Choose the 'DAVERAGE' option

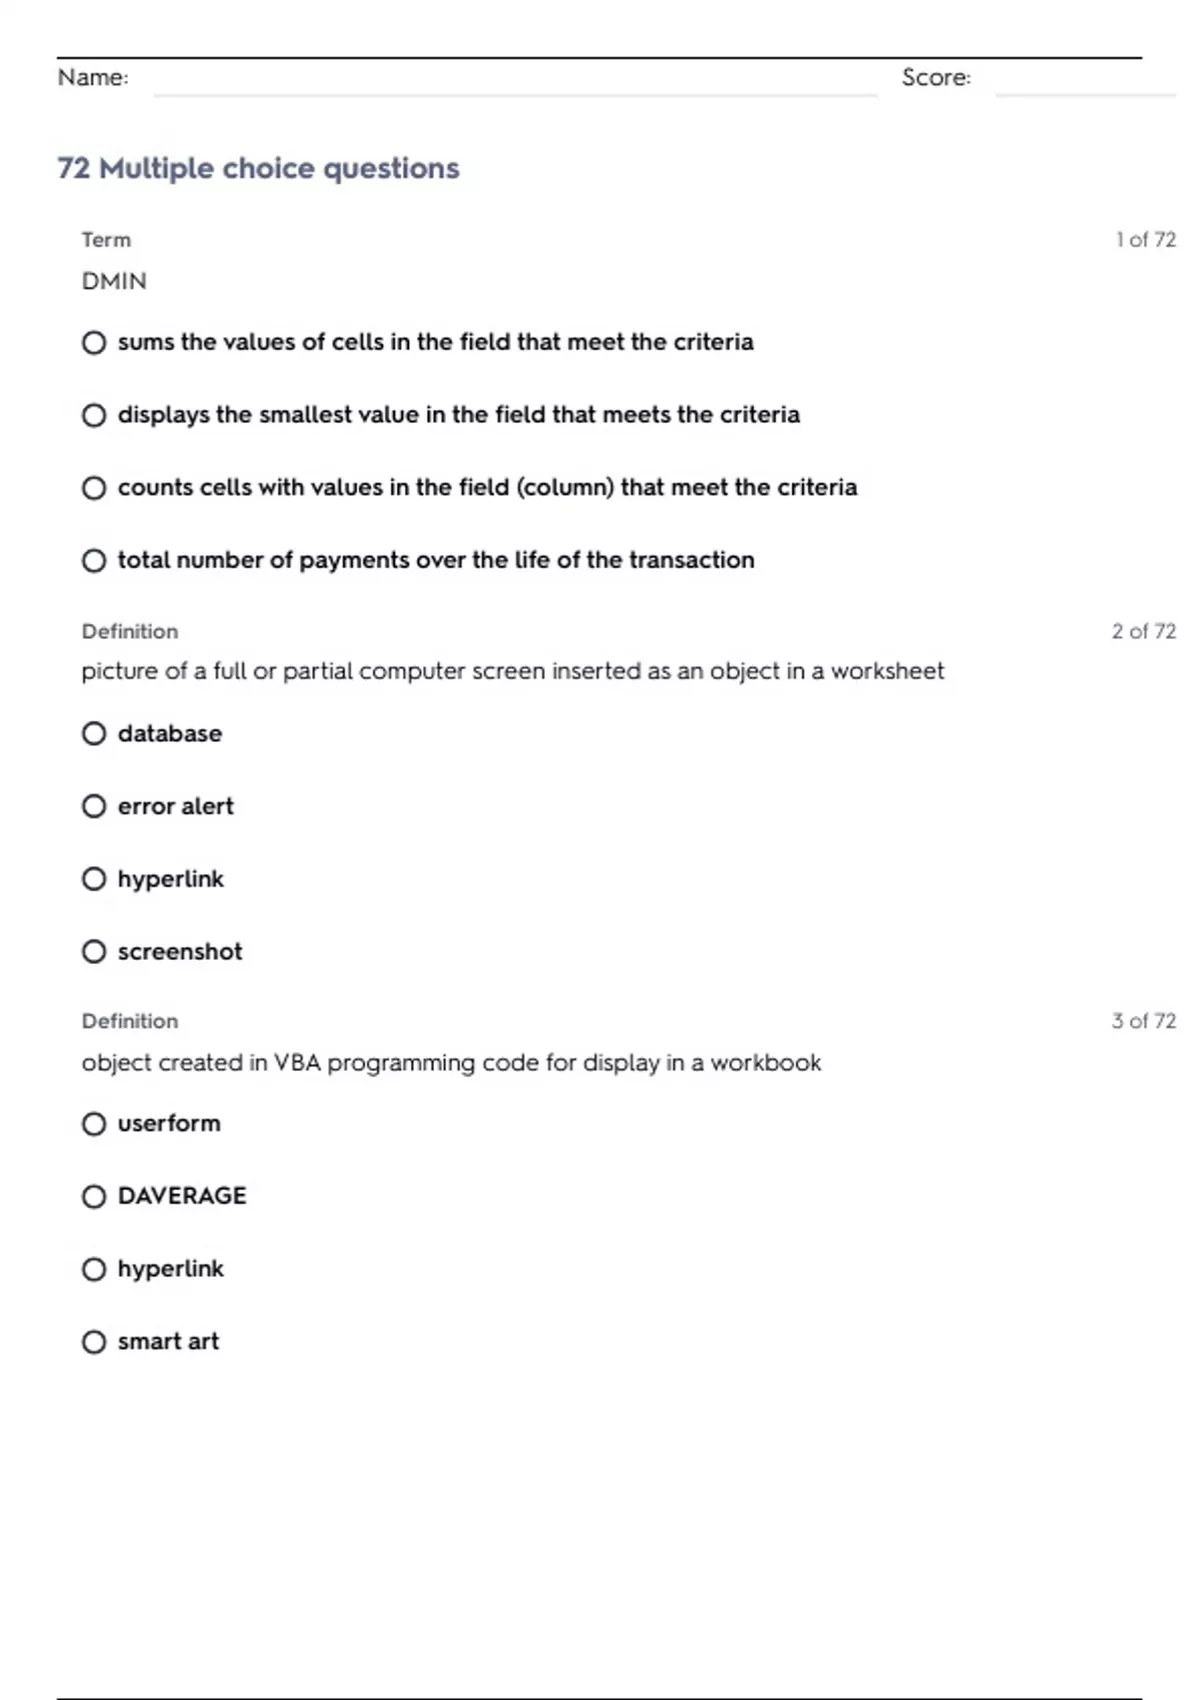pos(94,1197)
